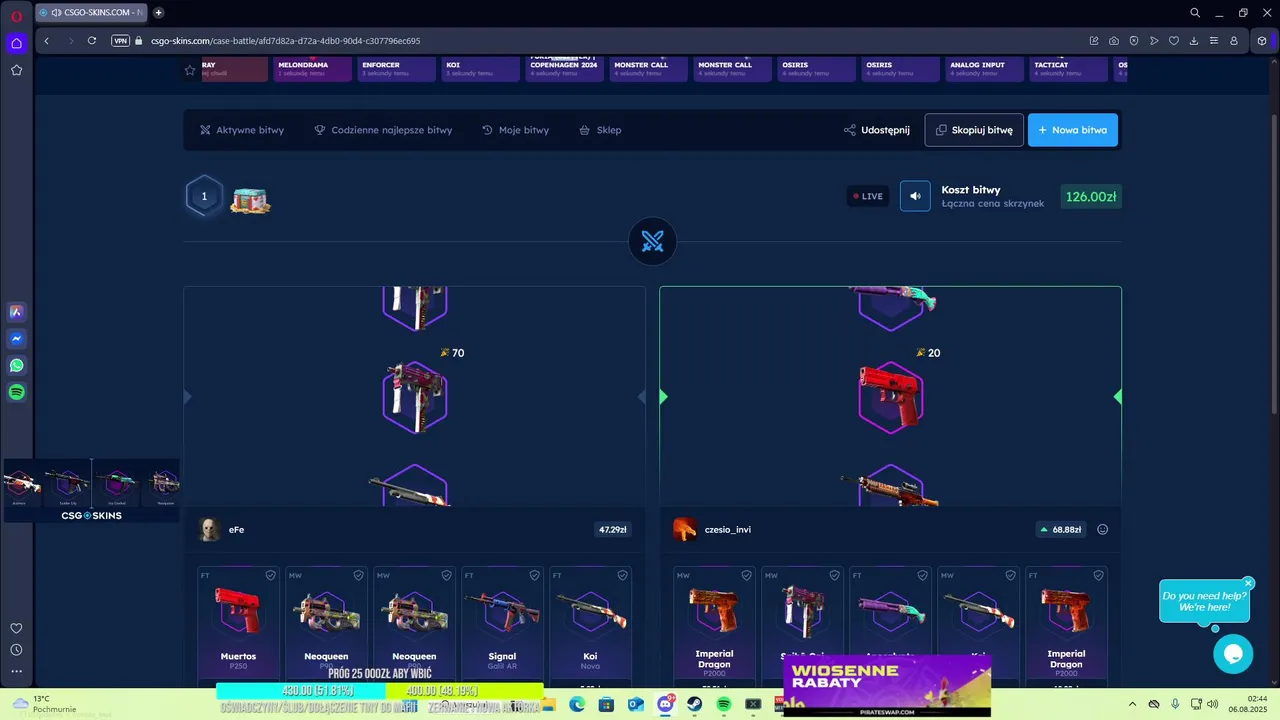Click the crossed swords battle icon
This screenshot has height=720, width=1280.
(652, 241)
